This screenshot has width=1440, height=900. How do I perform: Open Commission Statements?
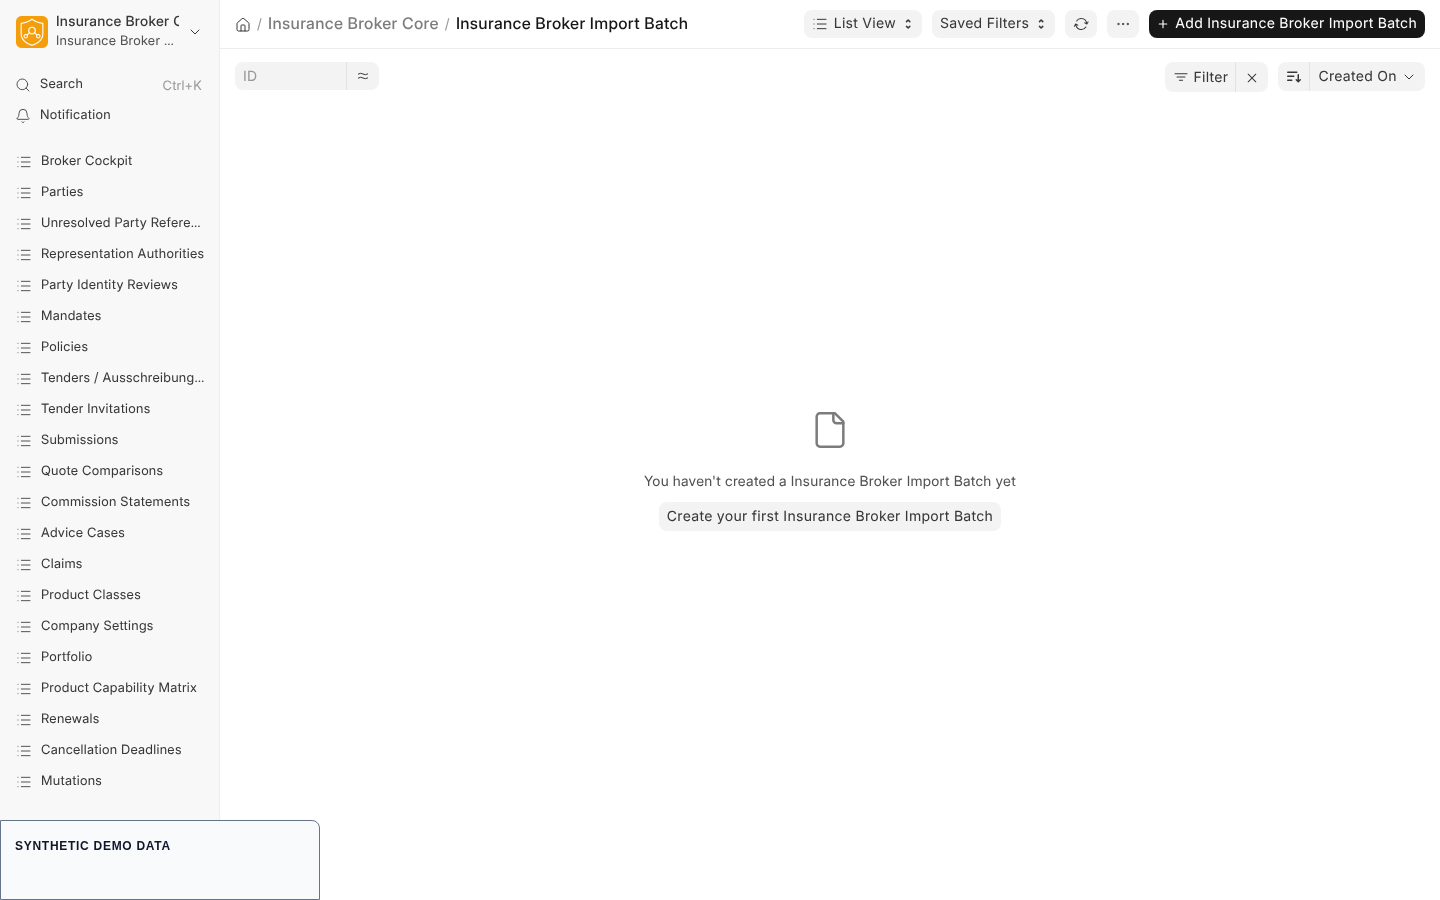click(109, 502)
